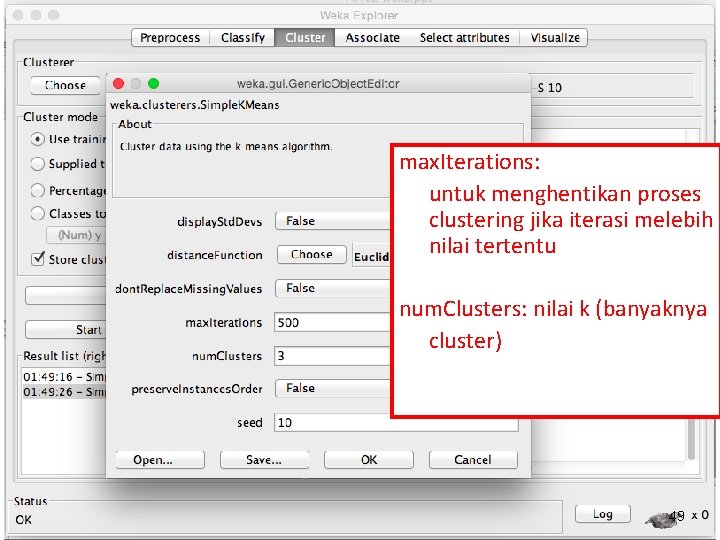This screenshot has width=720, height=540.
Task: Click Choose for distanceFunction
Action: click(312, 254)
